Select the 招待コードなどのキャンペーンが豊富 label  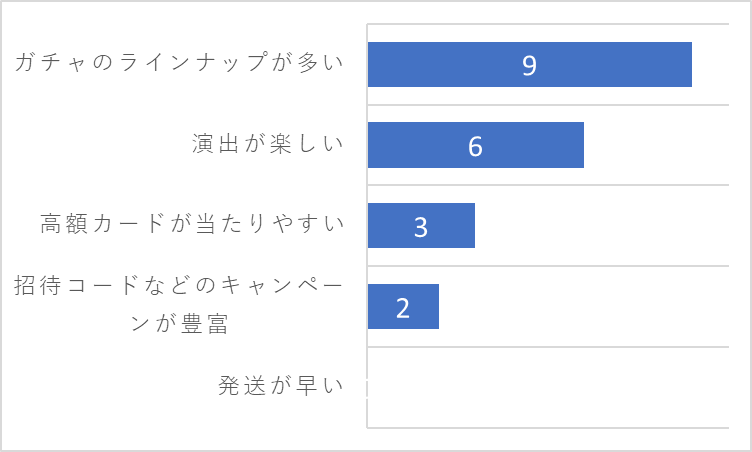tap(179, 304)
